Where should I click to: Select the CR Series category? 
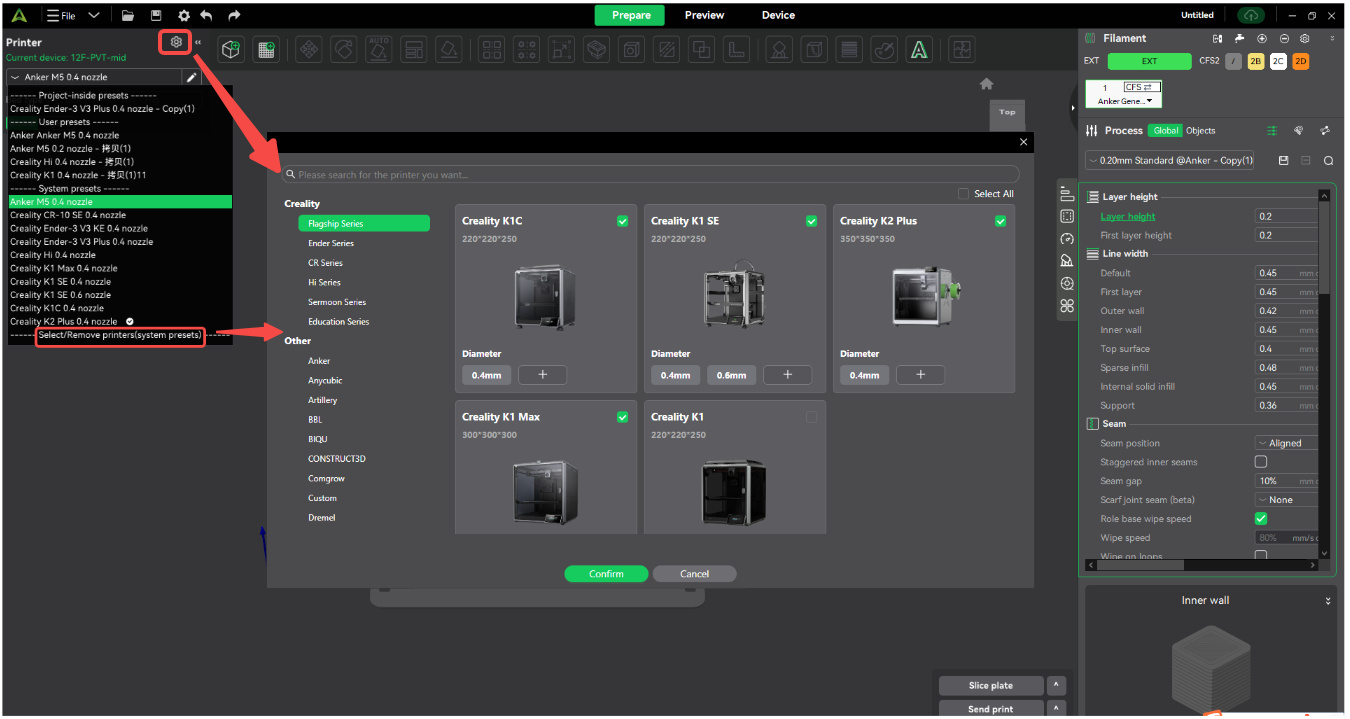point(325,263)
